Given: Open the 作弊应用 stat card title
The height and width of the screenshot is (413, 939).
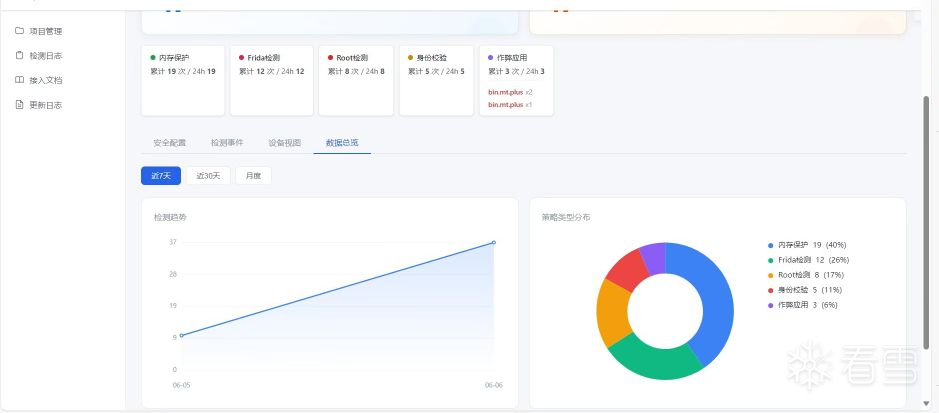Looking at the screenshot, I should click(511, 58).
